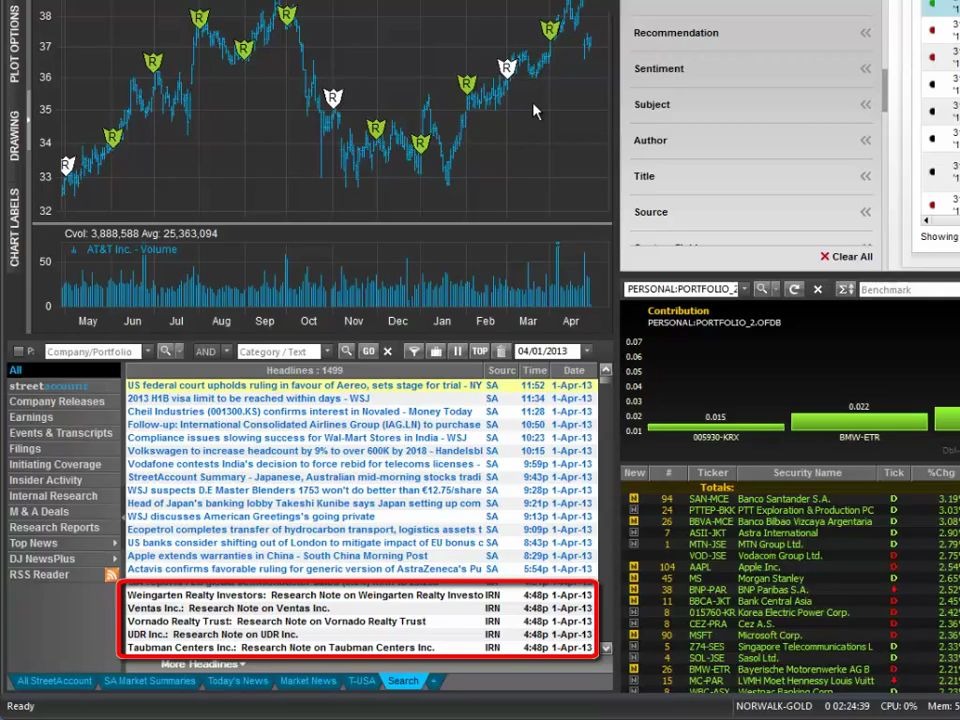Clear the news search with the X icon
This screenshot has width=960, height=720.
click(x=388, y=351)
